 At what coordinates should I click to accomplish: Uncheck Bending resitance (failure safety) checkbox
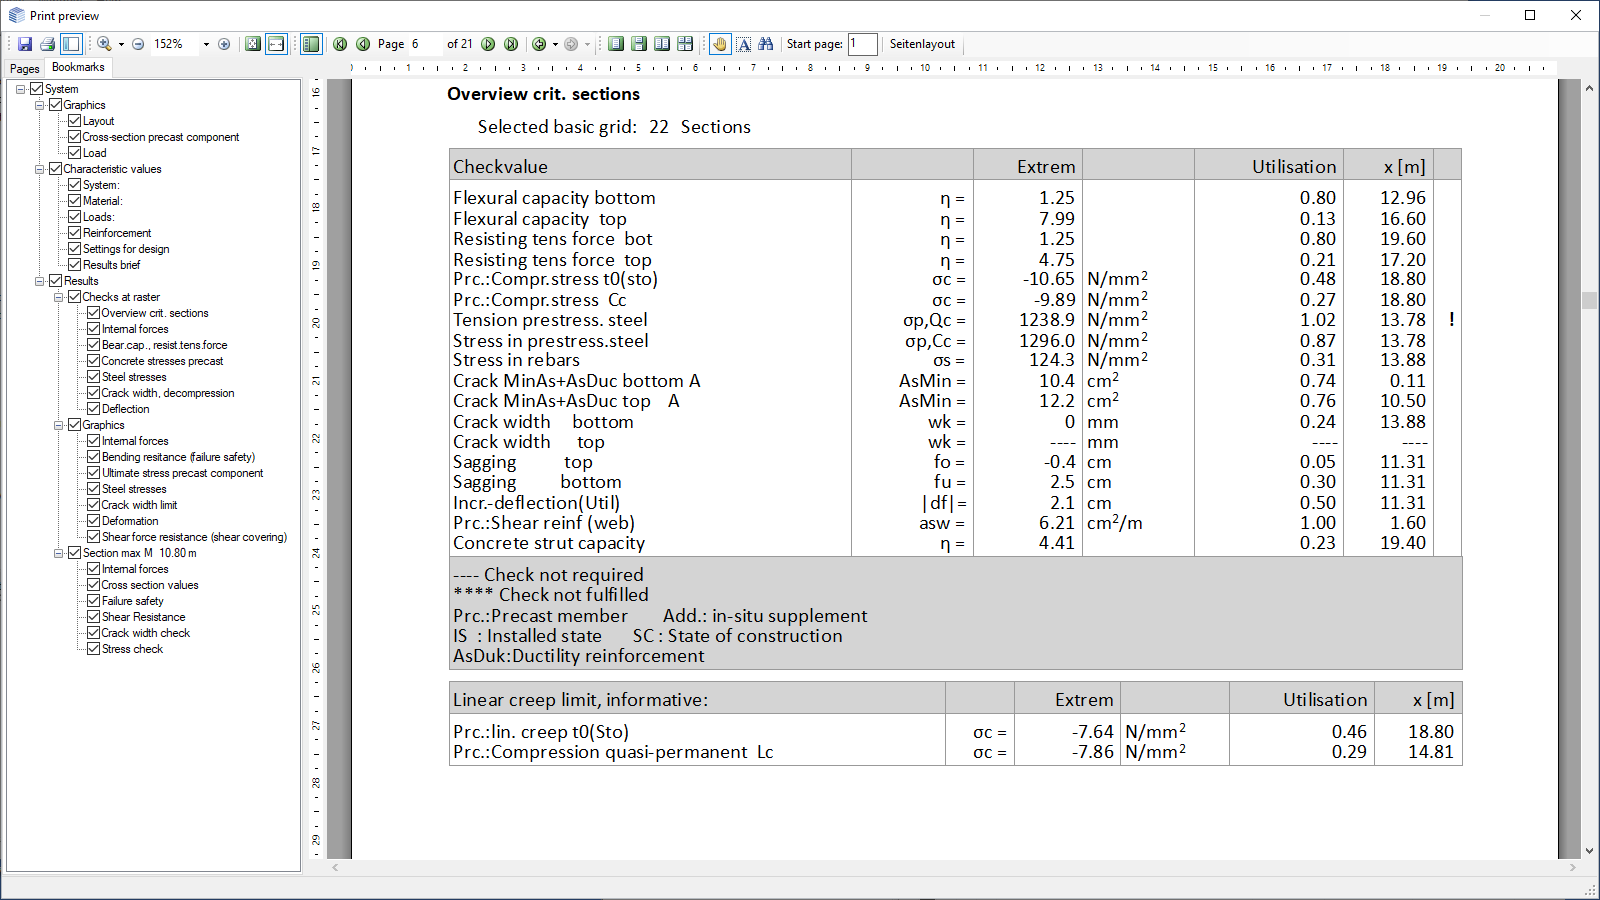click(93, 457)
